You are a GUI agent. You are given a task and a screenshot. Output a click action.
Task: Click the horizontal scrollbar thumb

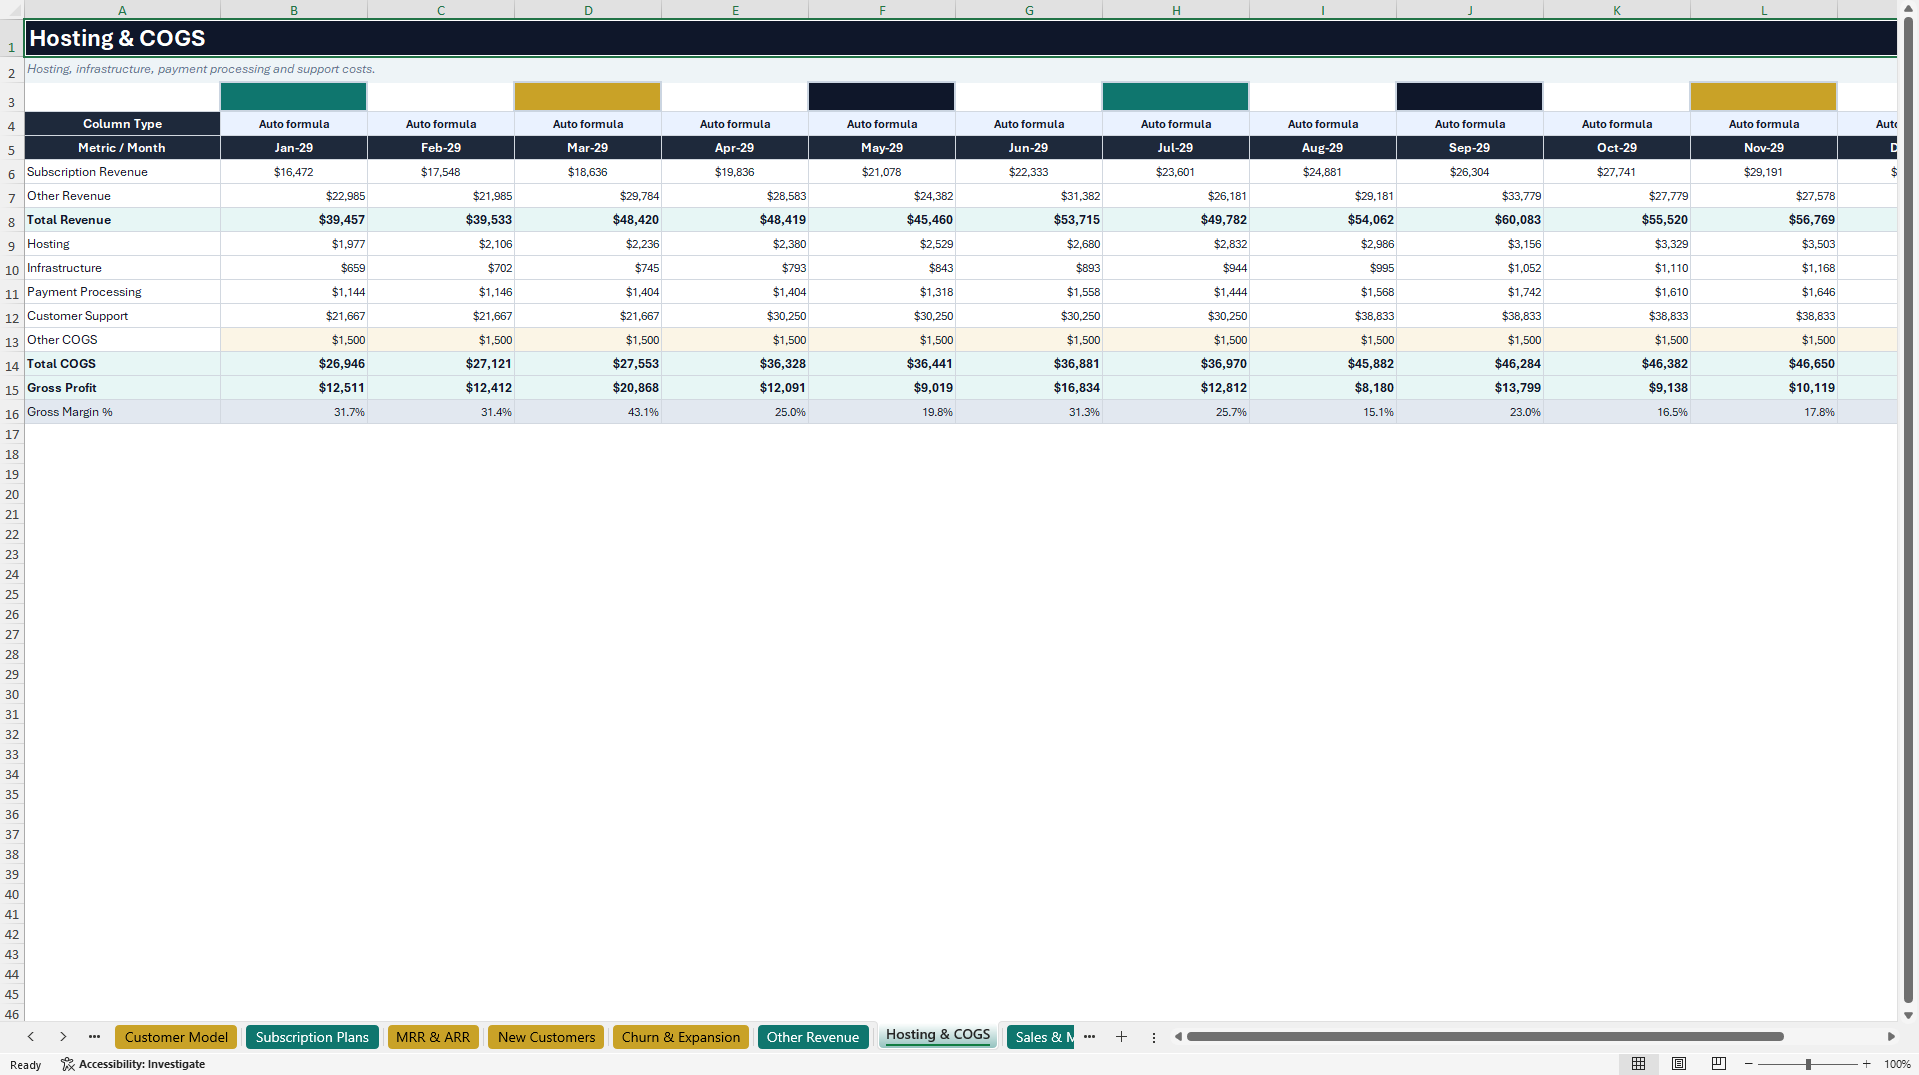coord(1485,1037)
